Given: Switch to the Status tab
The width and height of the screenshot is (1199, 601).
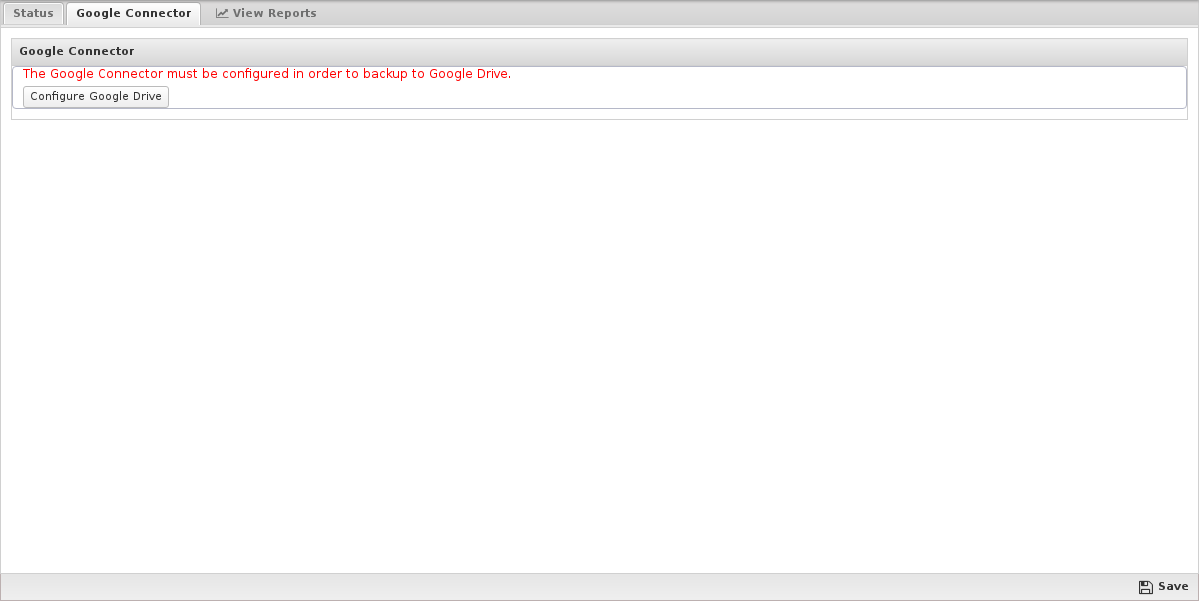Looking at the screenshot, I should tap(33, 13).
